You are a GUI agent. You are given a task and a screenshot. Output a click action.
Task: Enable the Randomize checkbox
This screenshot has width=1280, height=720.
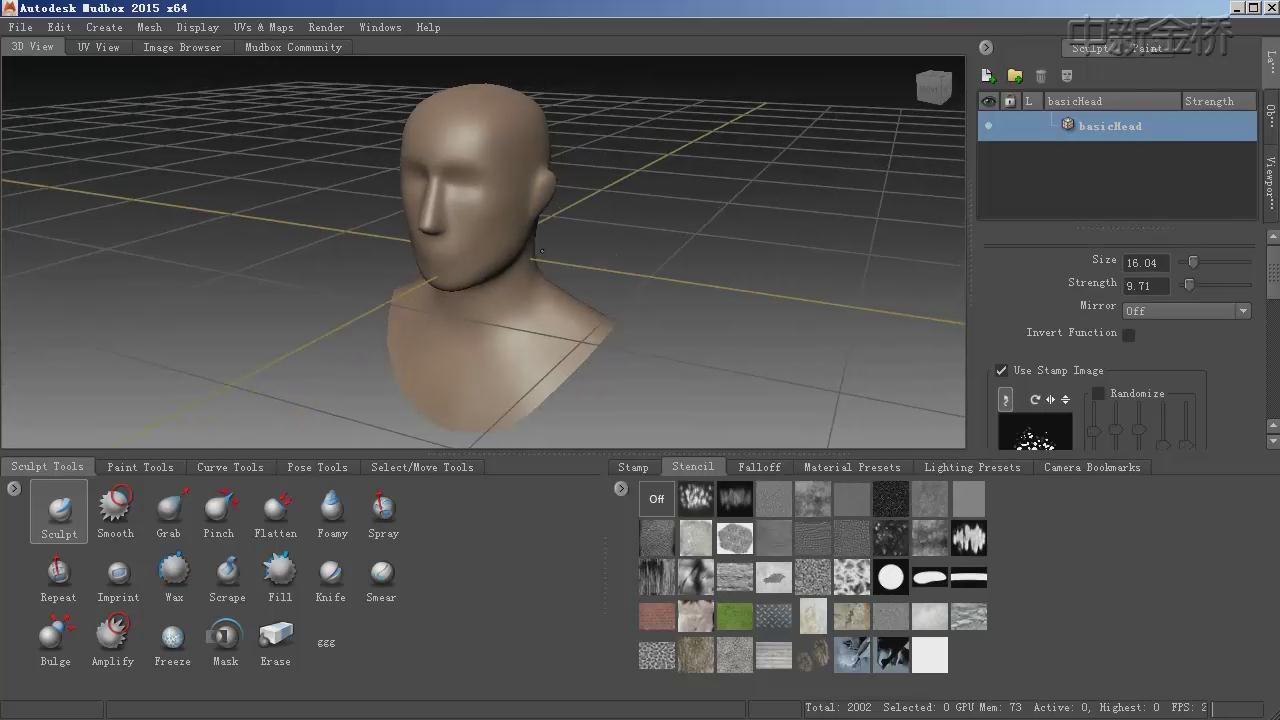coord(1098,394)
